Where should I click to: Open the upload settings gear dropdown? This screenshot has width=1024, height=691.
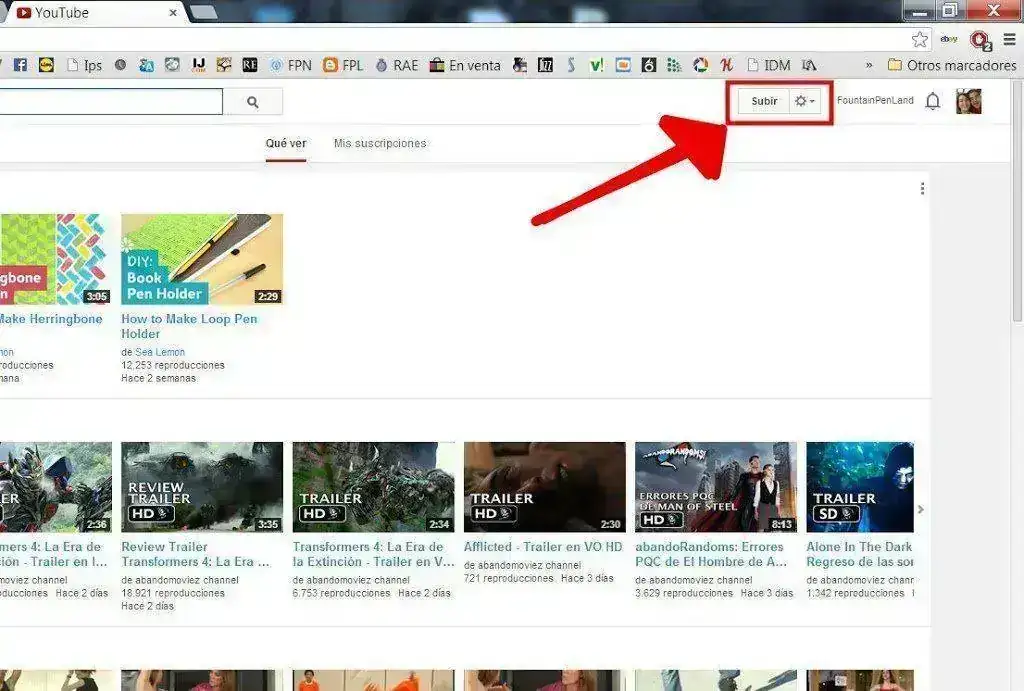click(802, 101)
